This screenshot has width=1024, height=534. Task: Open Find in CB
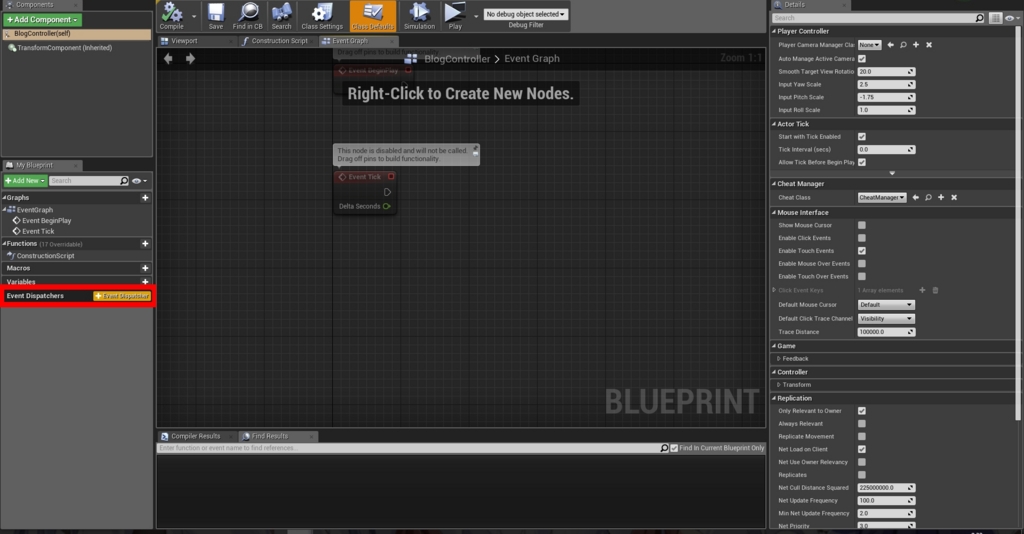pos(248,16)
